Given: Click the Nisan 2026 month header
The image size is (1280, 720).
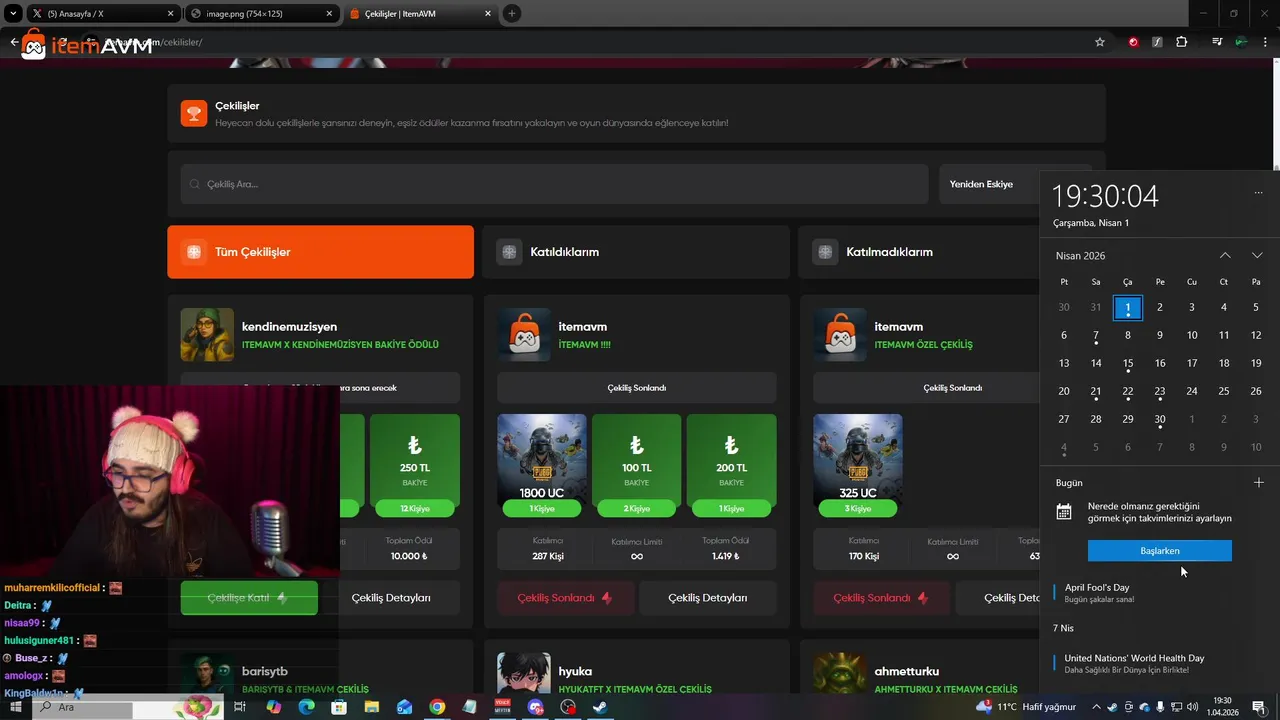Looking at the screenshot, I should pyautogui.click(x=1080, y=256).
